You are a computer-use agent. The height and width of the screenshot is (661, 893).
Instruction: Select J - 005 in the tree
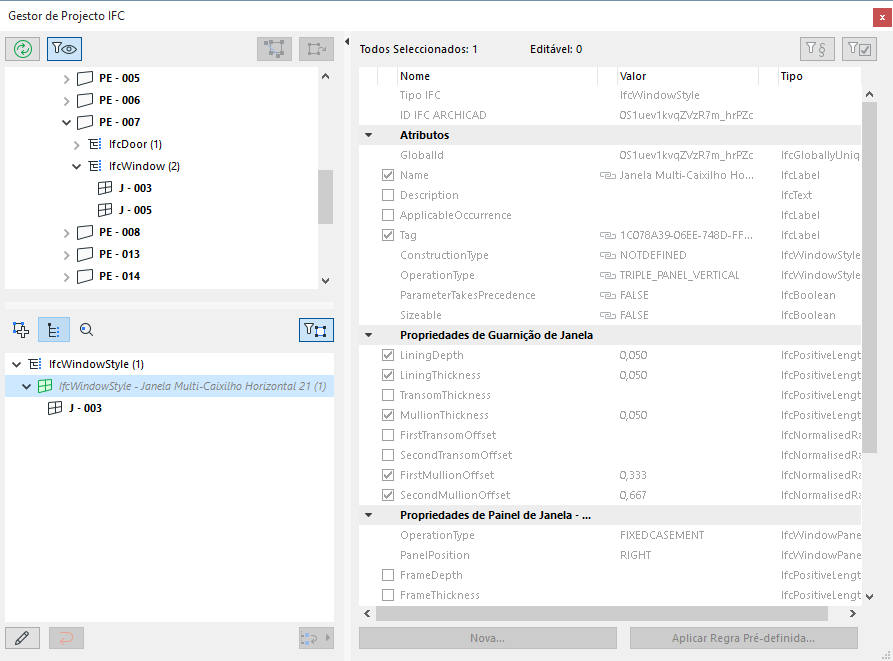coord(135,210)
